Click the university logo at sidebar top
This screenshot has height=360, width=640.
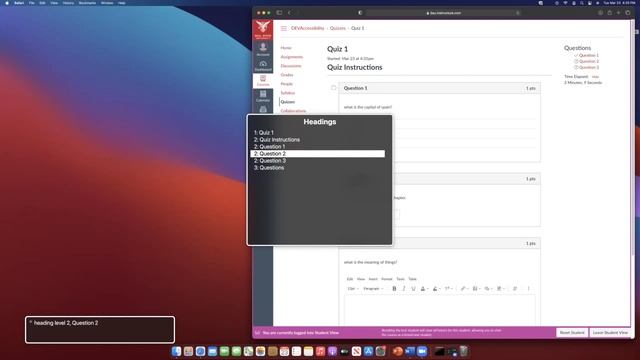[263, 29]
